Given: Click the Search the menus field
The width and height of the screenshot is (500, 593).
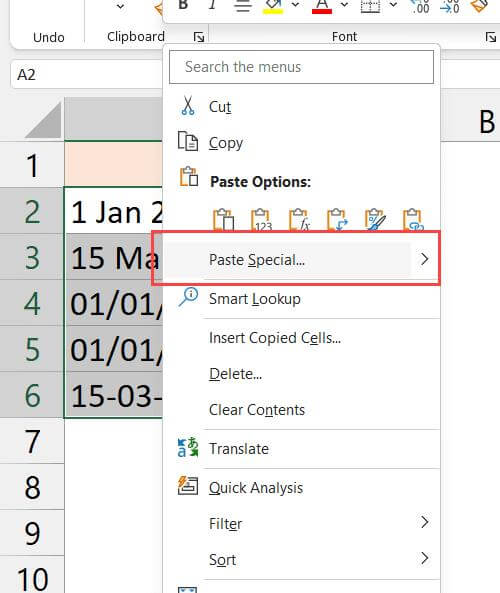Looking at the screenshot, I should (301, 67).
